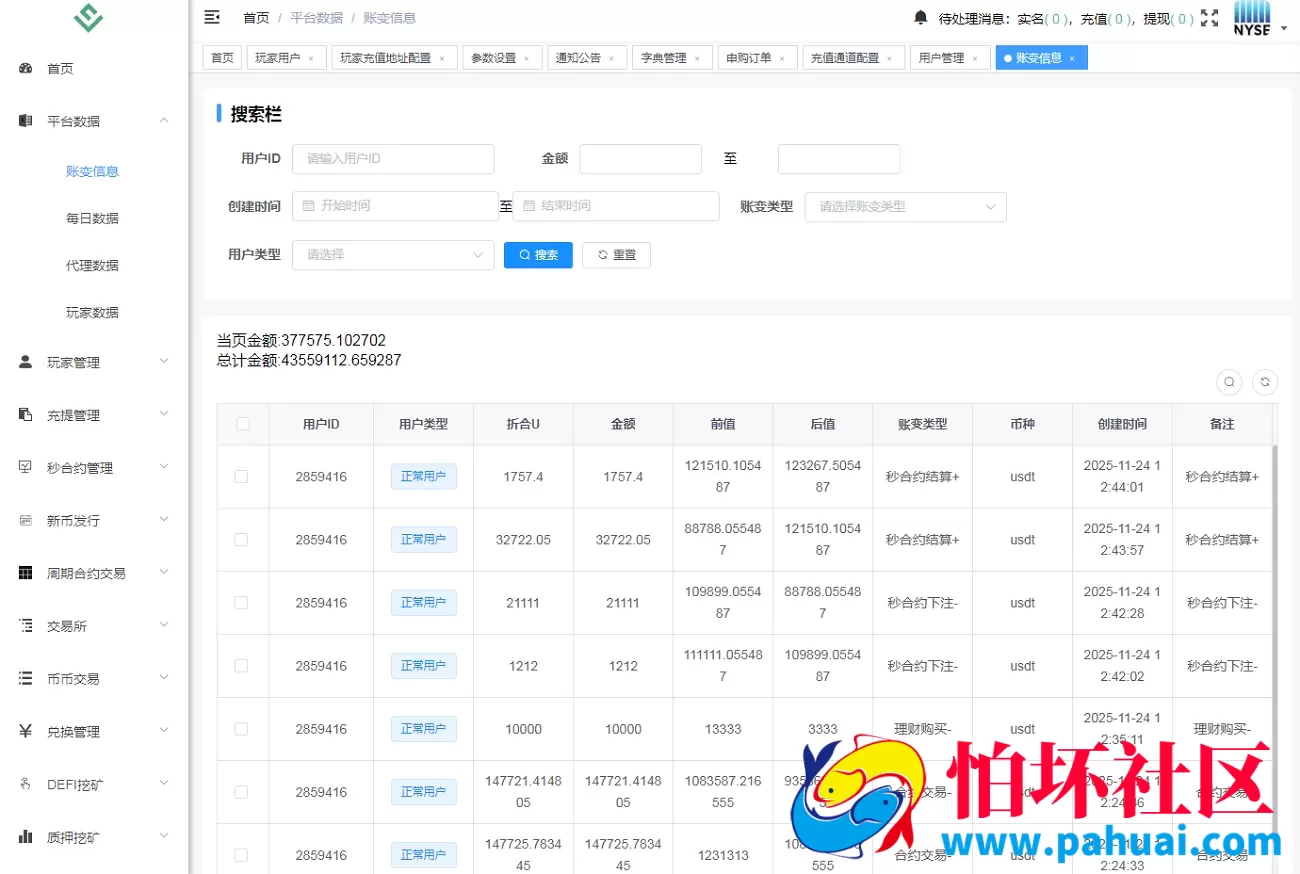
Task: Close the 参数设置 tab
Action: click(x=527, y=58)
